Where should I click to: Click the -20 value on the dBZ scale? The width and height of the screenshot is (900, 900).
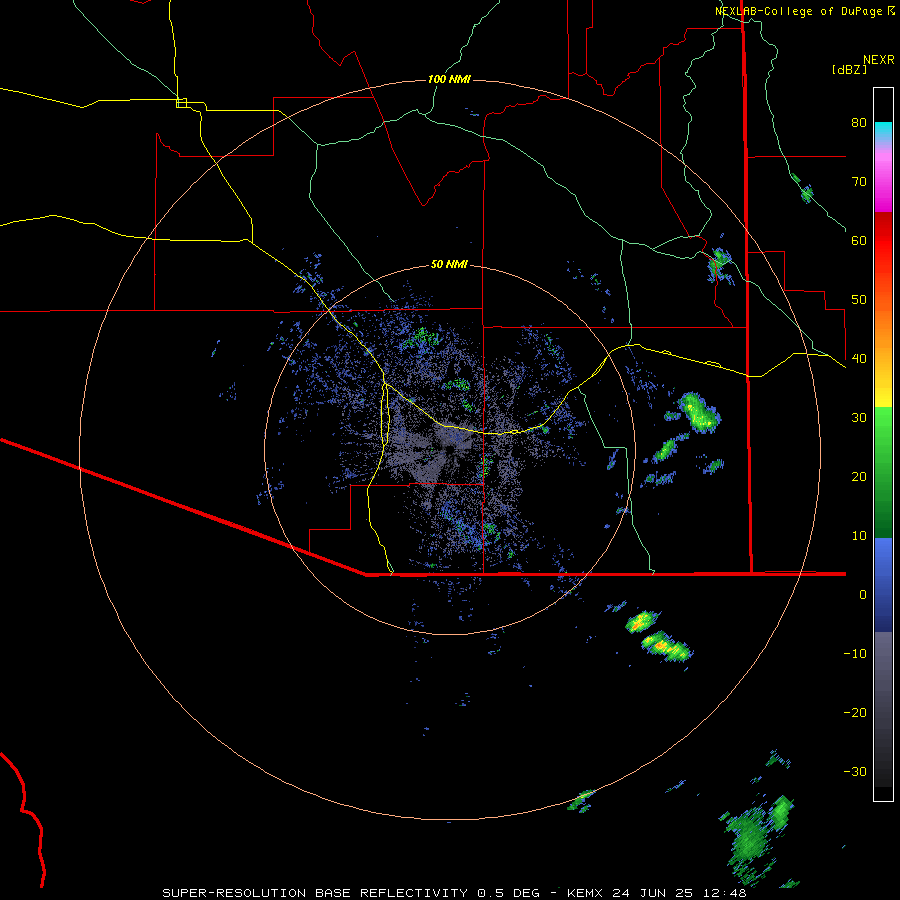coord(855,713)
